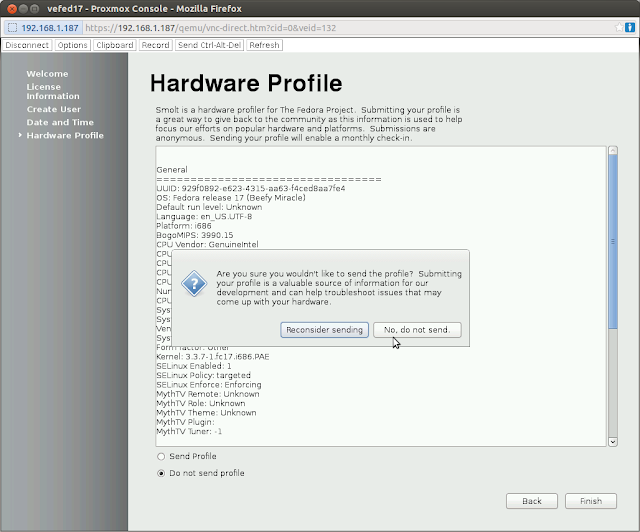Image resolution: width=640 pixels, height=532 pixels.
Task: Click Reconsider sending in the dialog
Action: click(x=324, y=329)
